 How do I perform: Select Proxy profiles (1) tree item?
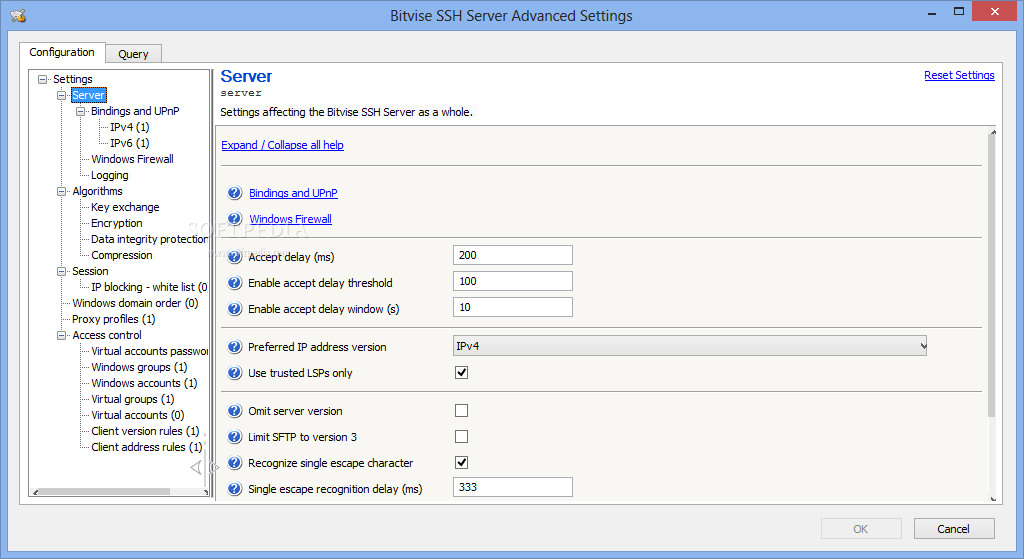pyautogui.click(x=114, y=319)
